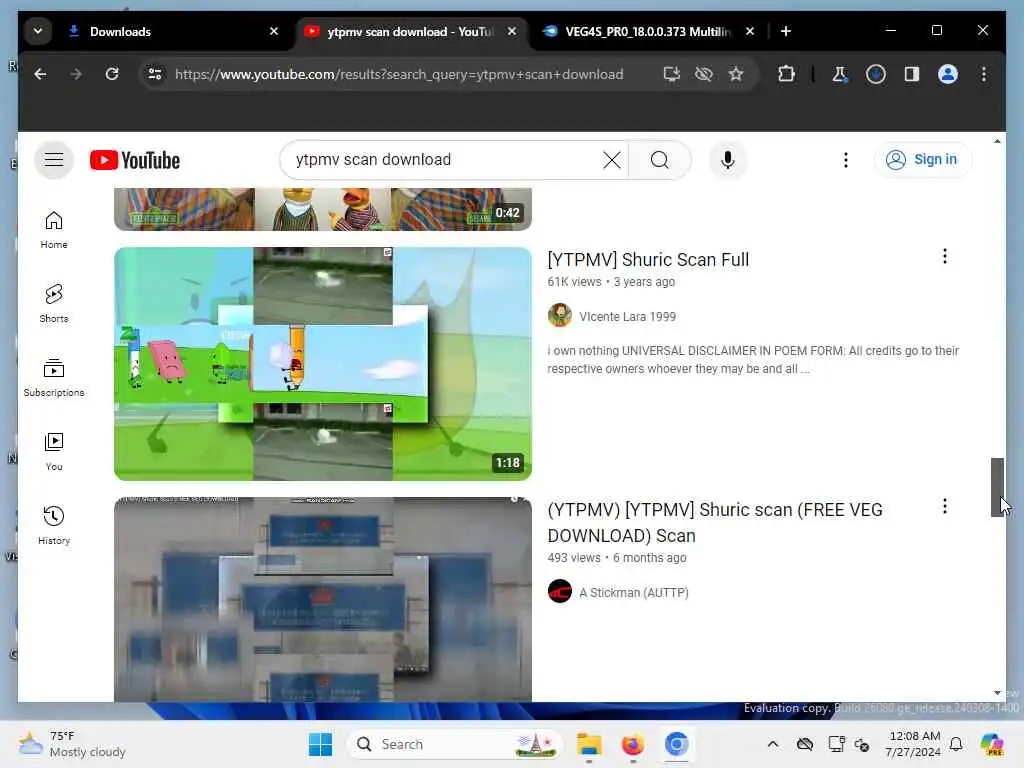Open options menu for Shuric Scan Full
The height and width of the screenshot is (768, 1024).
coord(944,257)
